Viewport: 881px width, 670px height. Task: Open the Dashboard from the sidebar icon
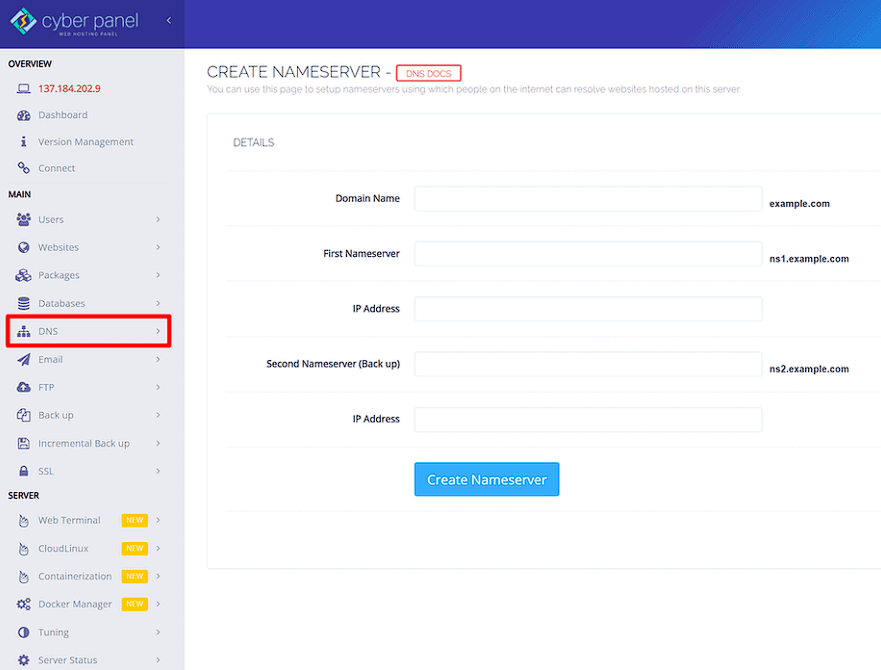(x=22, y=115)
